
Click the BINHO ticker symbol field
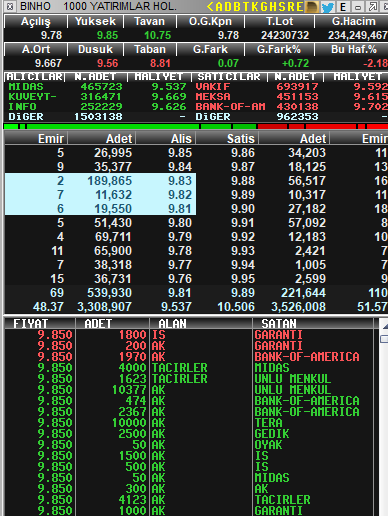pos(36,6)
